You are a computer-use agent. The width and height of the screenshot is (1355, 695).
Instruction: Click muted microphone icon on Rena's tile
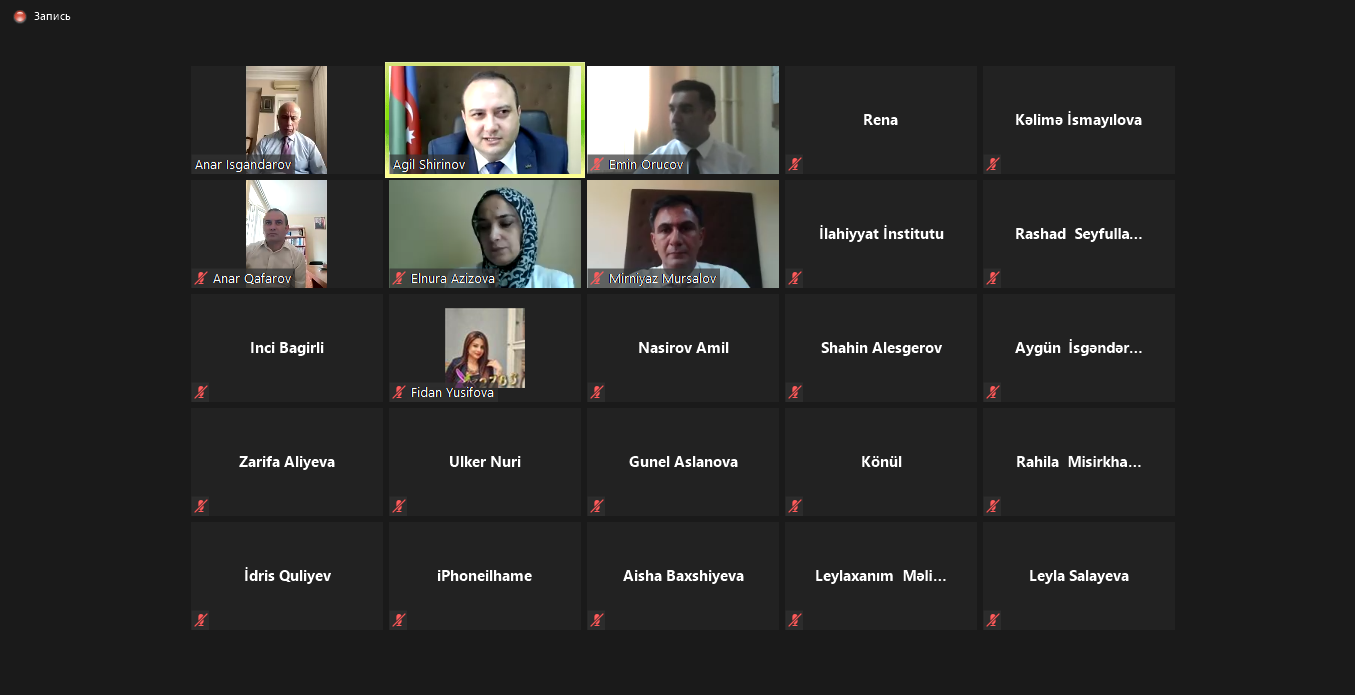(x=795, y=164)
